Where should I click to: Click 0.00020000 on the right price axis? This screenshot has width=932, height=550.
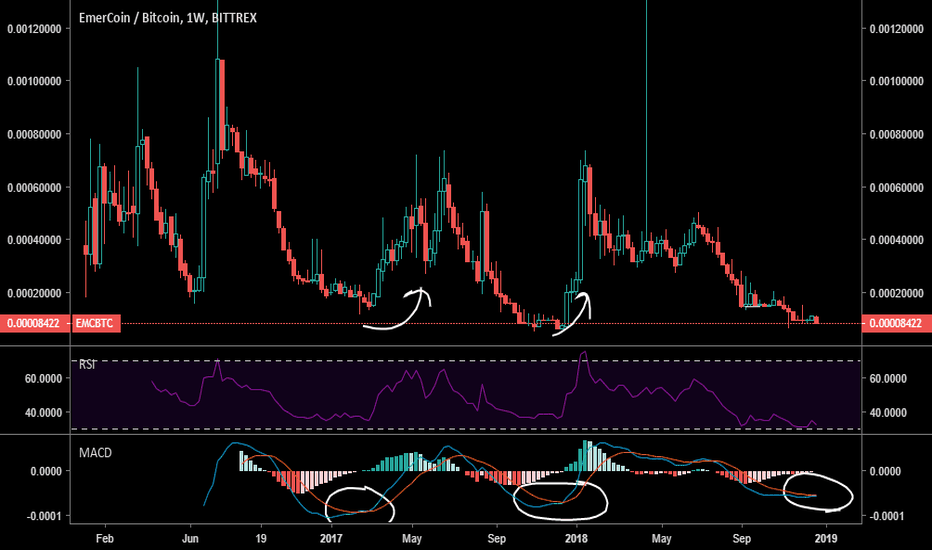(896, 293)
